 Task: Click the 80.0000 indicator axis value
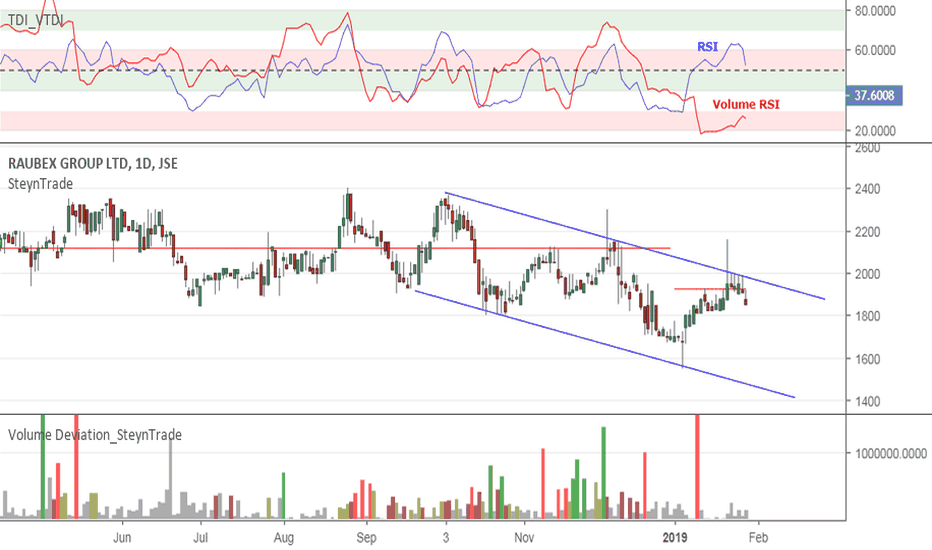(875, 11)
